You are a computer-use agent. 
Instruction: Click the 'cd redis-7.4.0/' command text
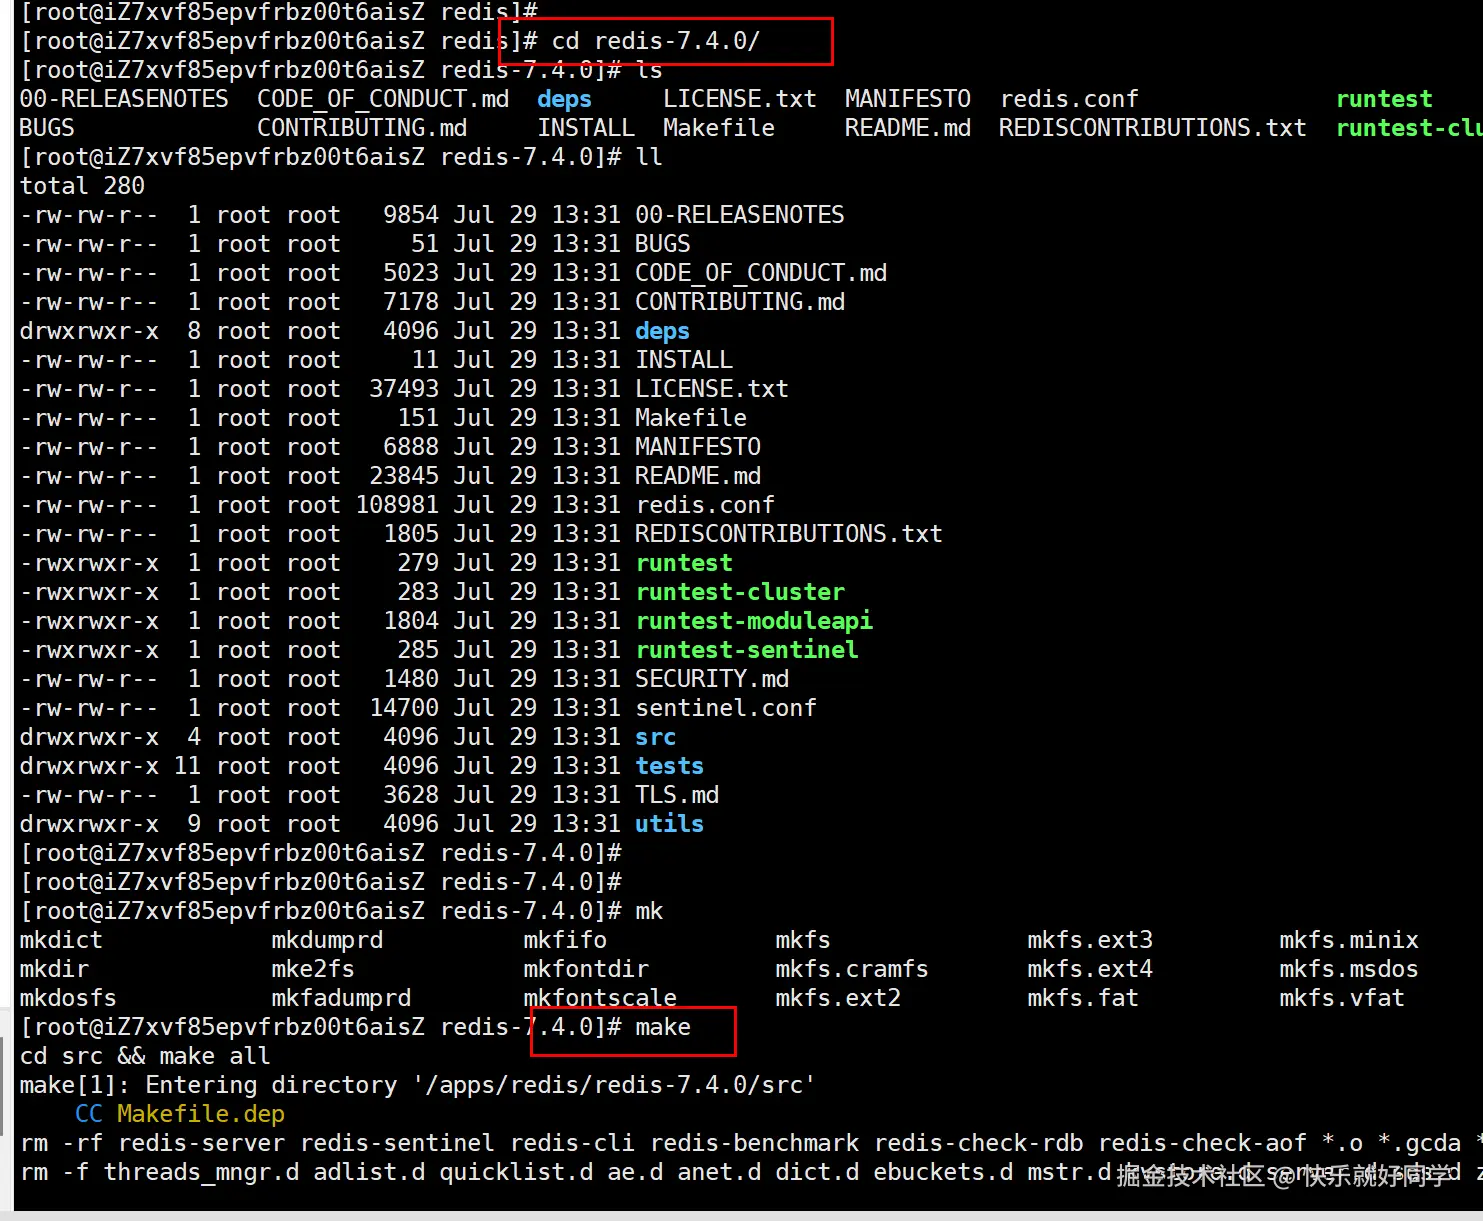tap(656, 41)
